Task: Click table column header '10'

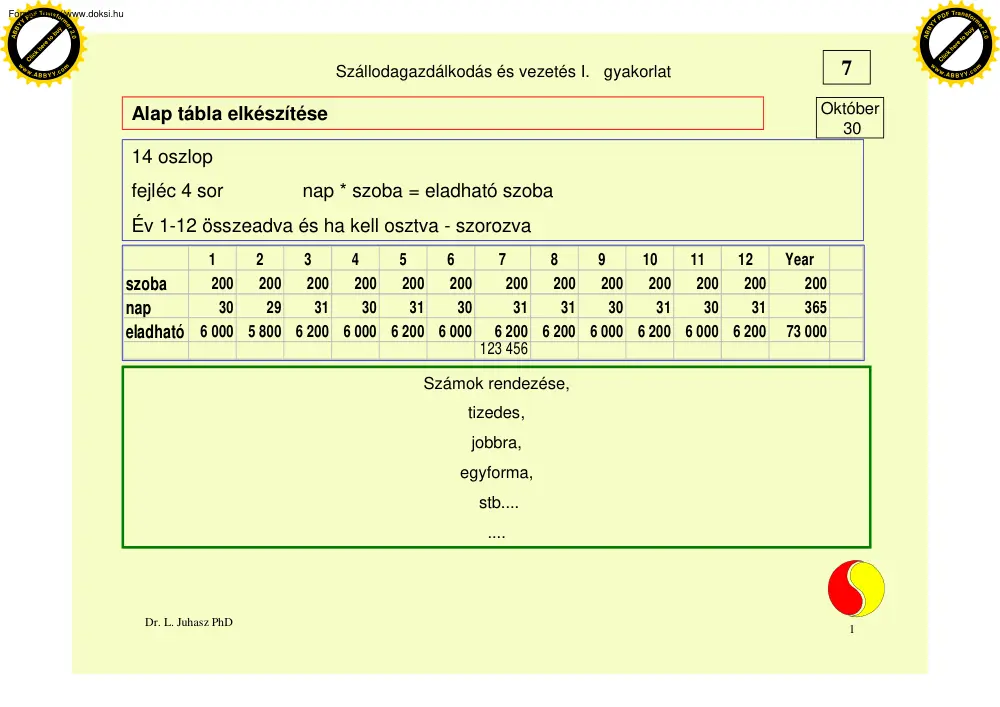Action: [x=649, y=259]
